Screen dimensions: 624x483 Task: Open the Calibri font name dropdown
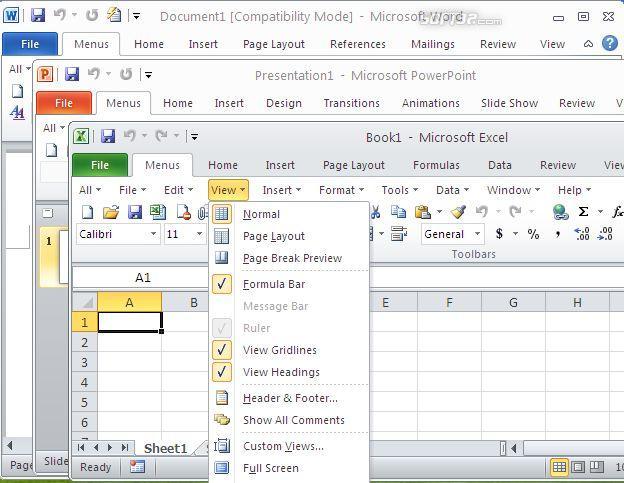(x=154, y=234)
